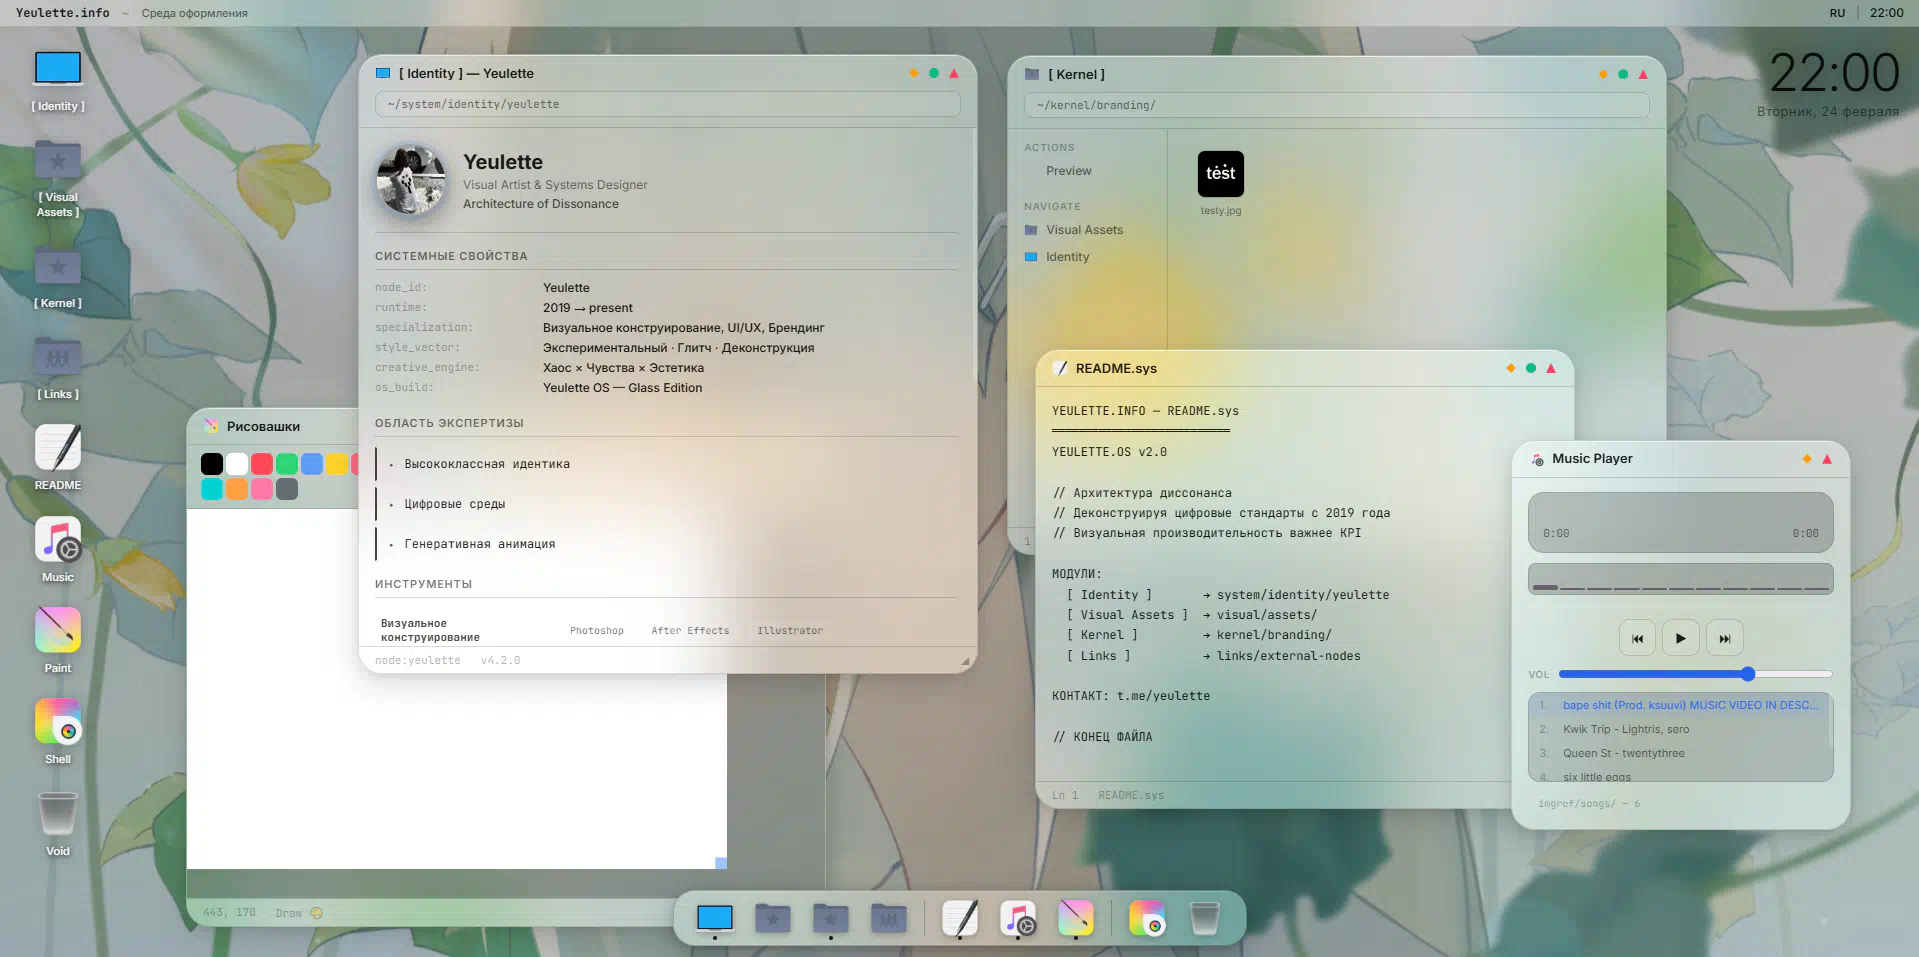Navigate to Identity in Kernel sidebar
The height and width of the screenshot is (957, 1919).
(x=1067, y=257)
